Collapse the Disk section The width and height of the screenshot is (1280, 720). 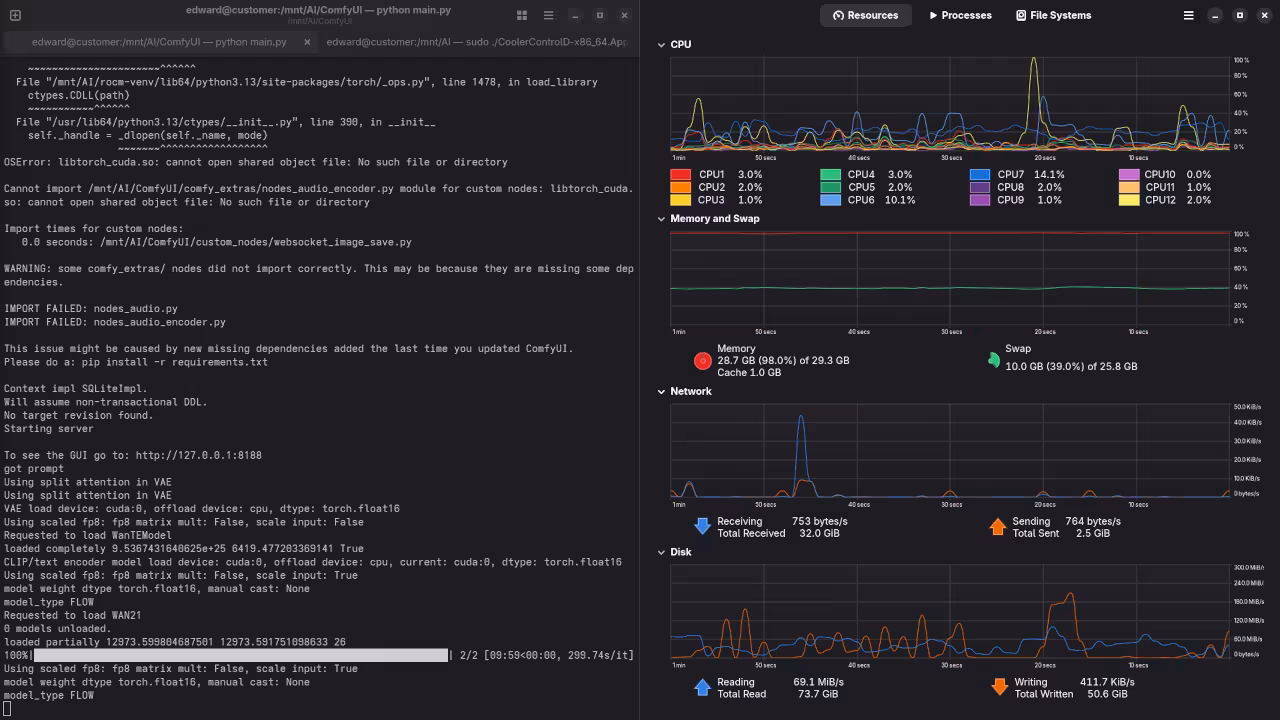point(661,552)
